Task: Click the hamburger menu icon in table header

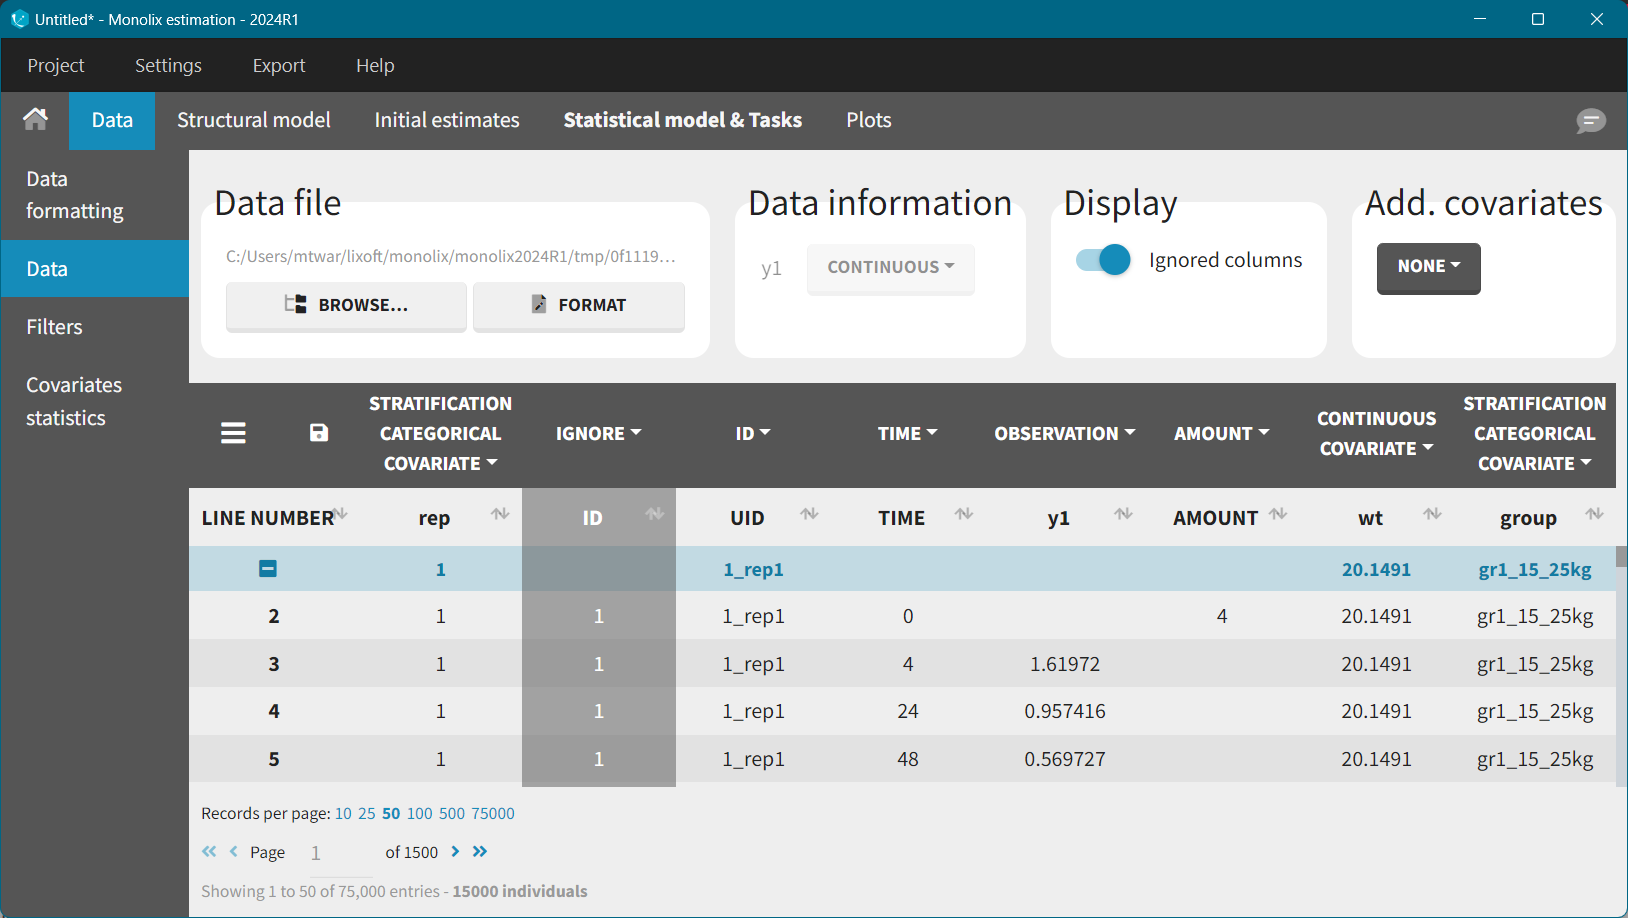Action: click(233, 433)
